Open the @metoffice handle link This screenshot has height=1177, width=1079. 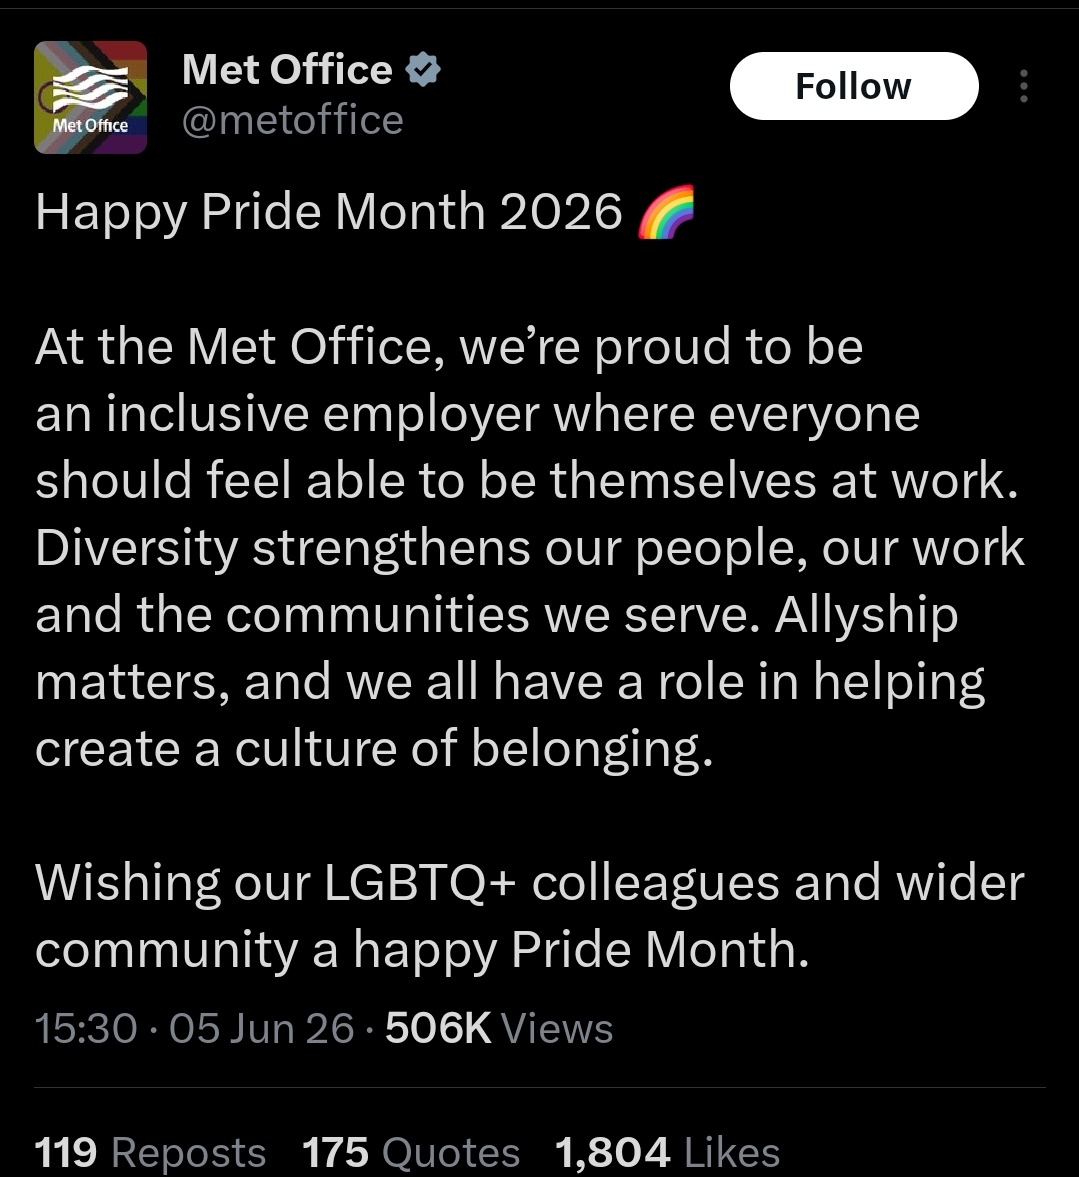click(293, 120)
